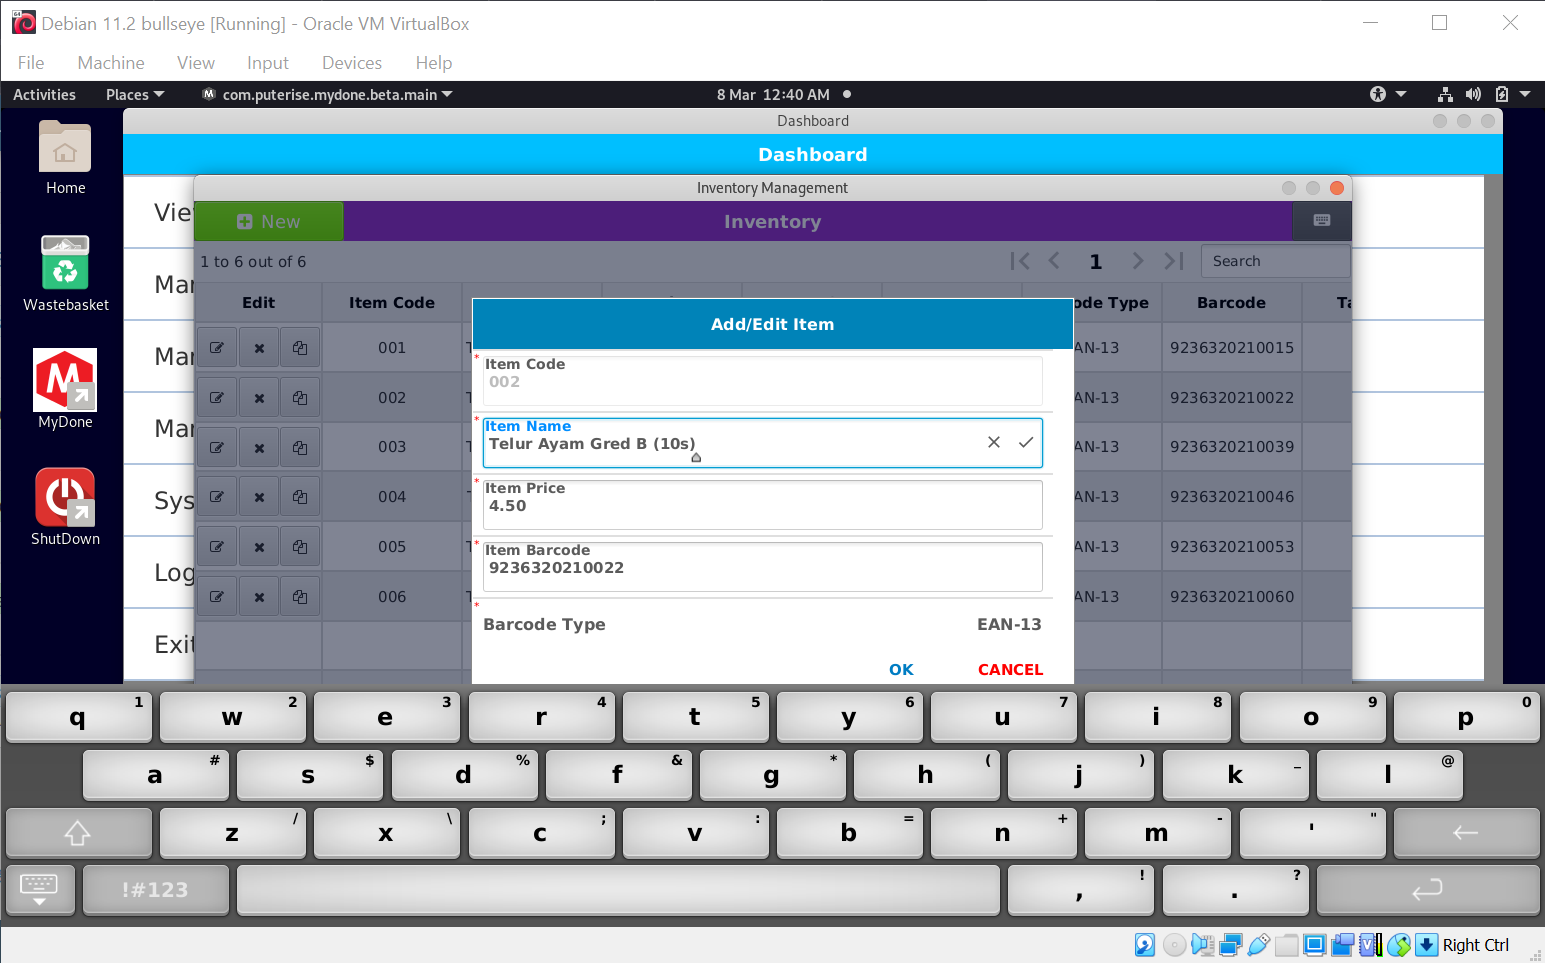Open the system status menu arrow
The height and width of the screenshot is (963, 1545).
1525,94
